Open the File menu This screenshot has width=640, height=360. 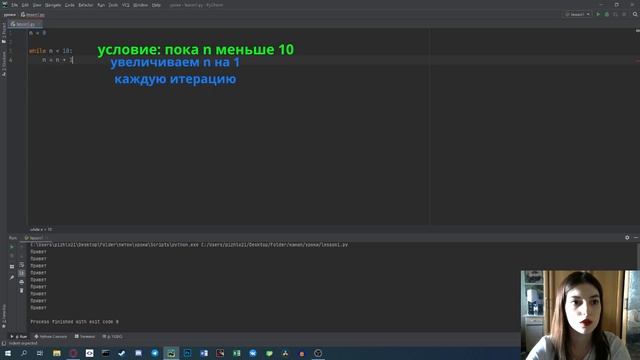(15, 5)
